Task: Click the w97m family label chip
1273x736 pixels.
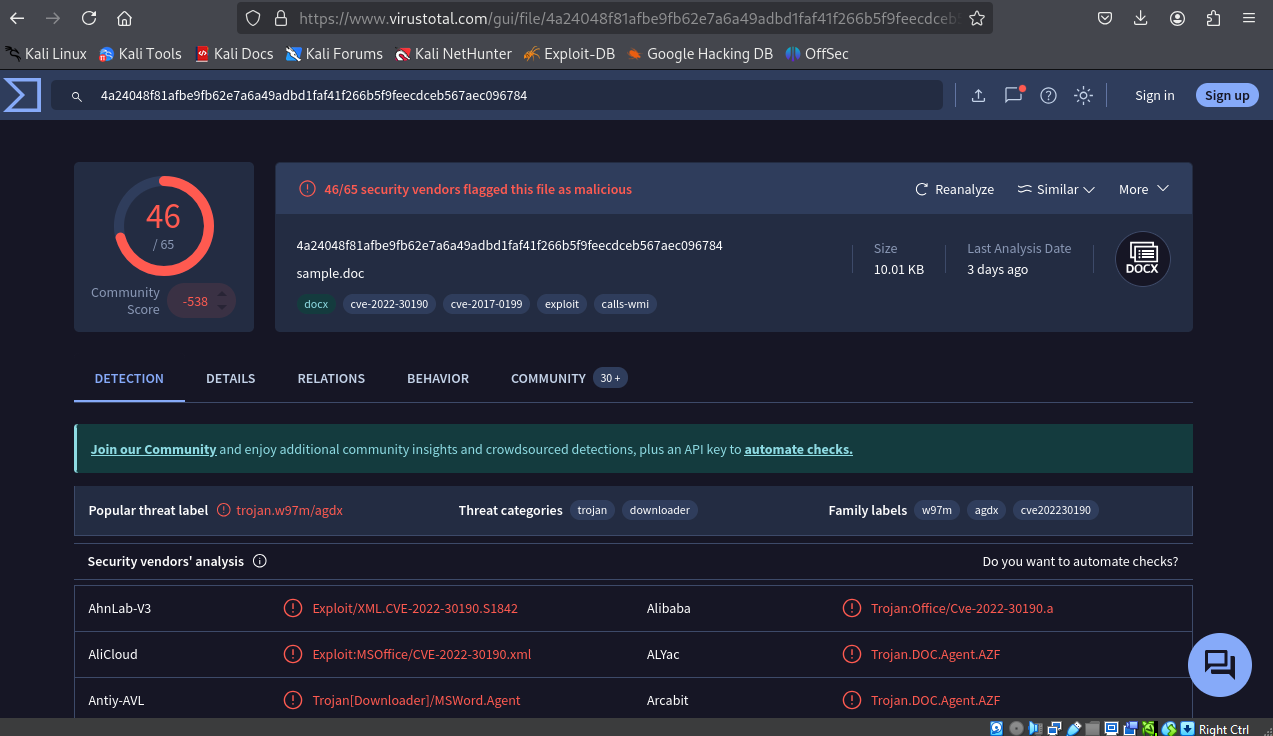Action: tap(937, 510)
